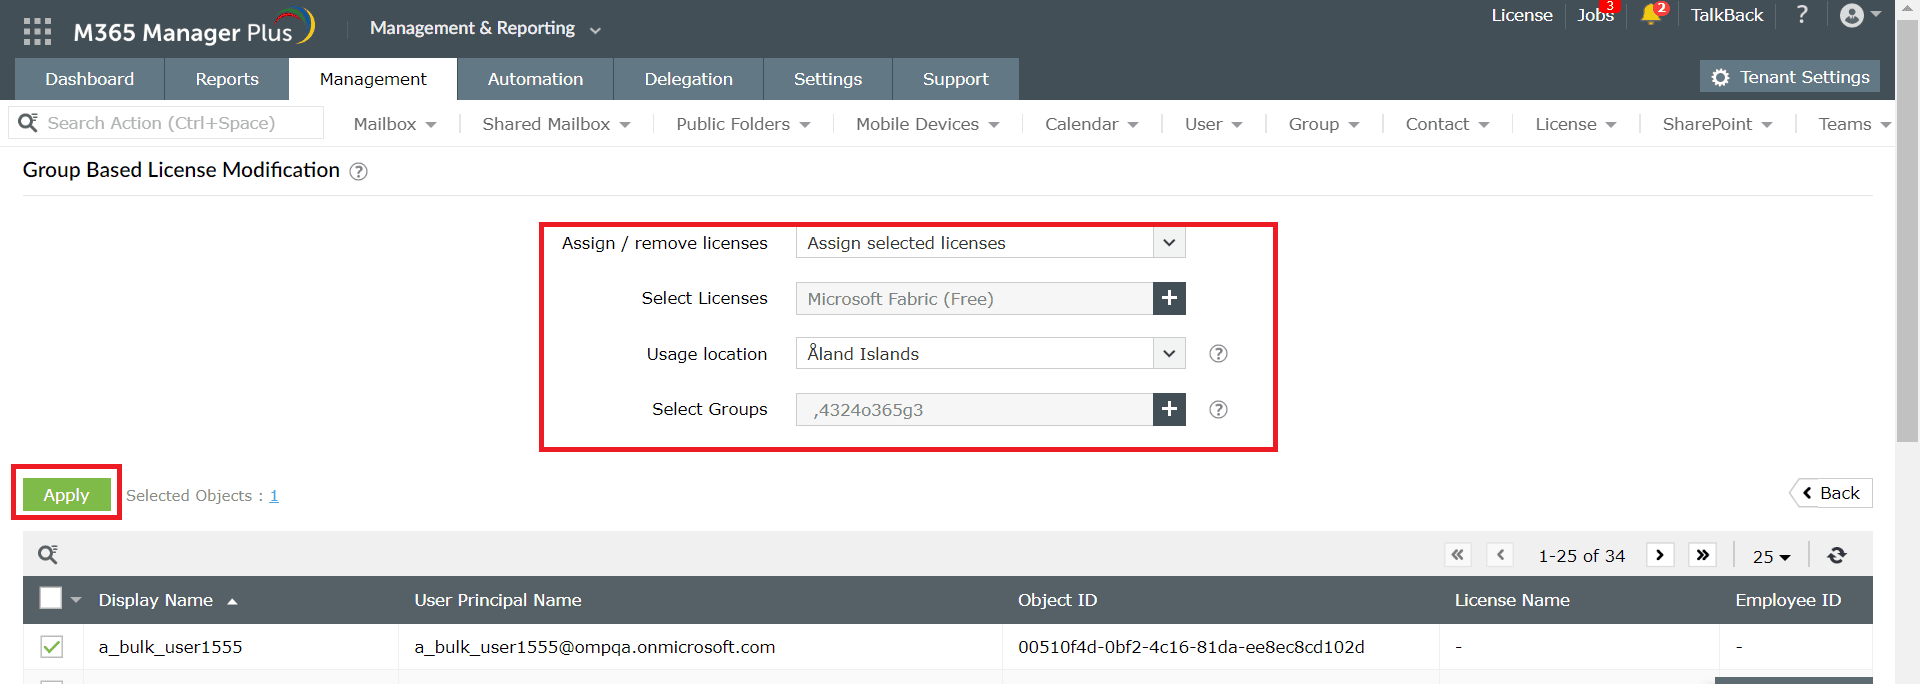Screen dimensions: 1920x684
Task: Open the 25 rows-per-page dropdown
Action: point(1771,556)
